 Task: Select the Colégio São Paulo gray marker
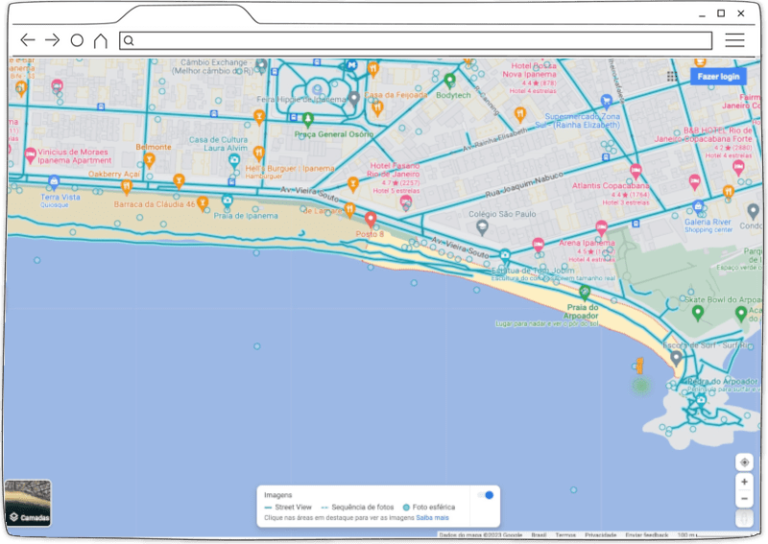pos(482,227)
